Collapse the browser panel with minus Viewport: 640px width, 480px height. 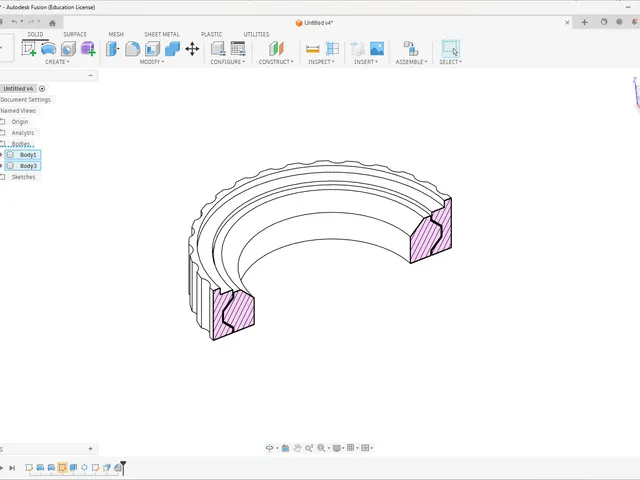pyautogui.click(x=91, y=75)
